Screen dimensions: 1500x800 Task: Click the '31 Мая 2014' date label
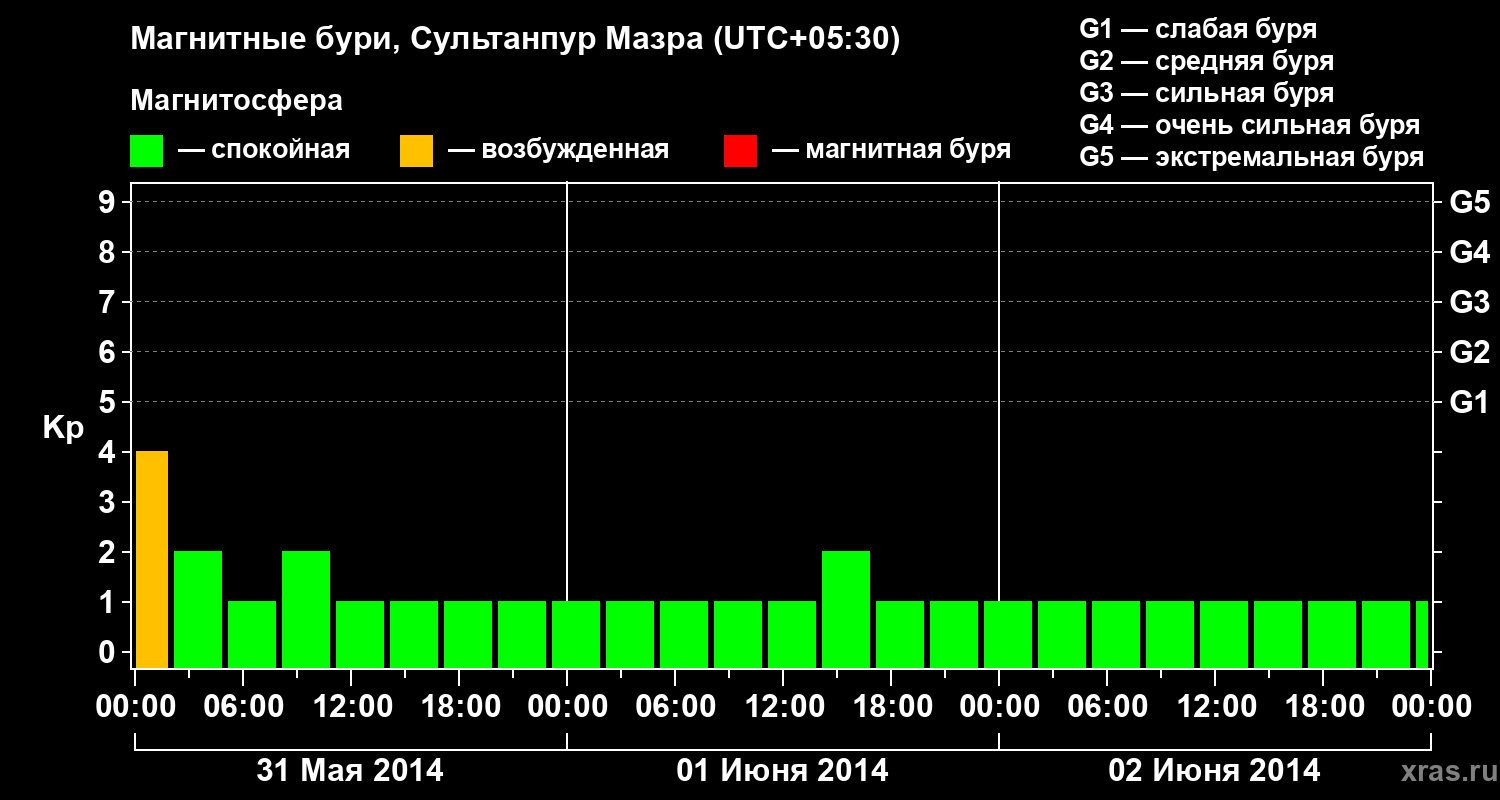pos(350,770)
